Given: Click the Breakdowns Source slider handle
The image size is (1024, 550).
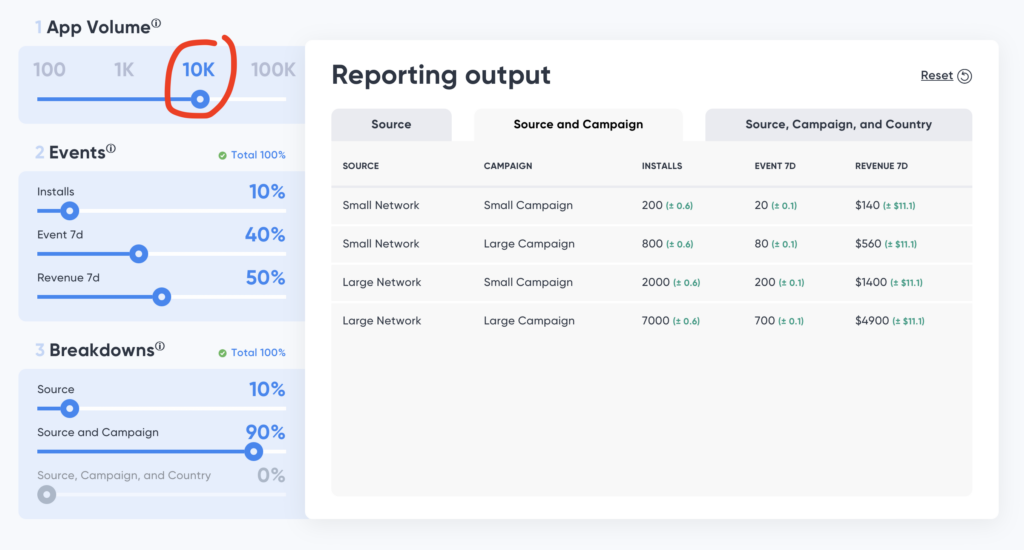Looking at the screenshot, I should click(x=69, y=409).
